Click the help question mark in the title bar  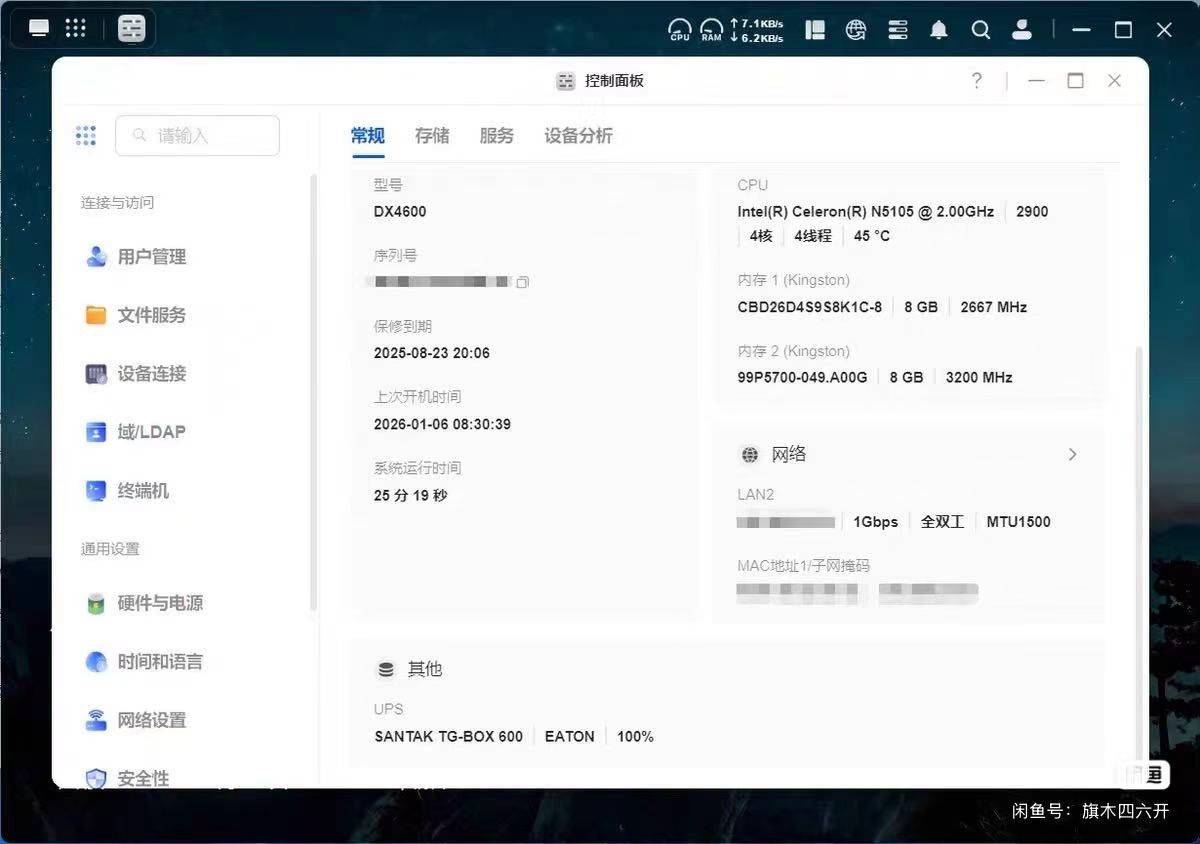tap(977, 80)
